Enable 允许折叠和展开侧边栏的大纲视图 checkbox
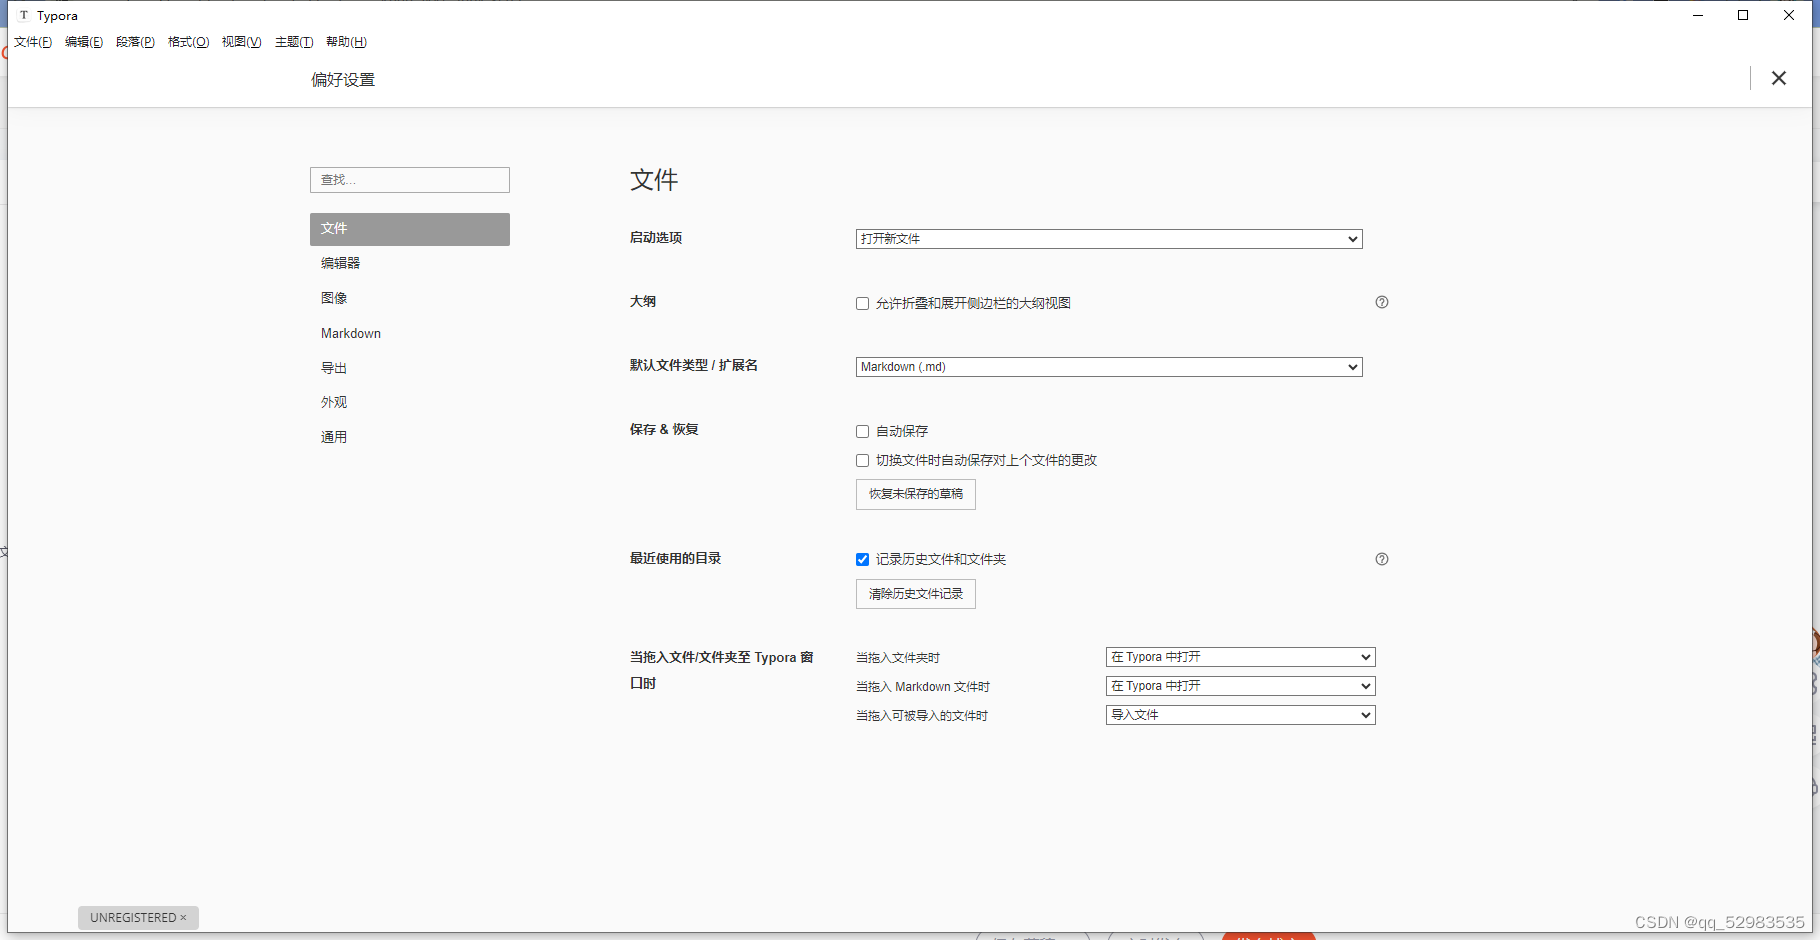 point(862,303)
